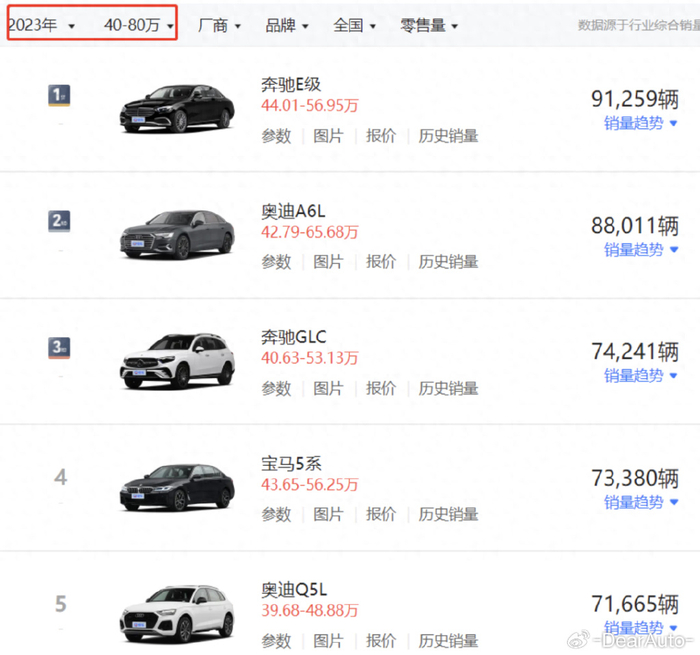Image resolution: width=700 pixels, height=655 pixels.
Task: Open the 2023年 year dropdown
Action: click(42, 24)
